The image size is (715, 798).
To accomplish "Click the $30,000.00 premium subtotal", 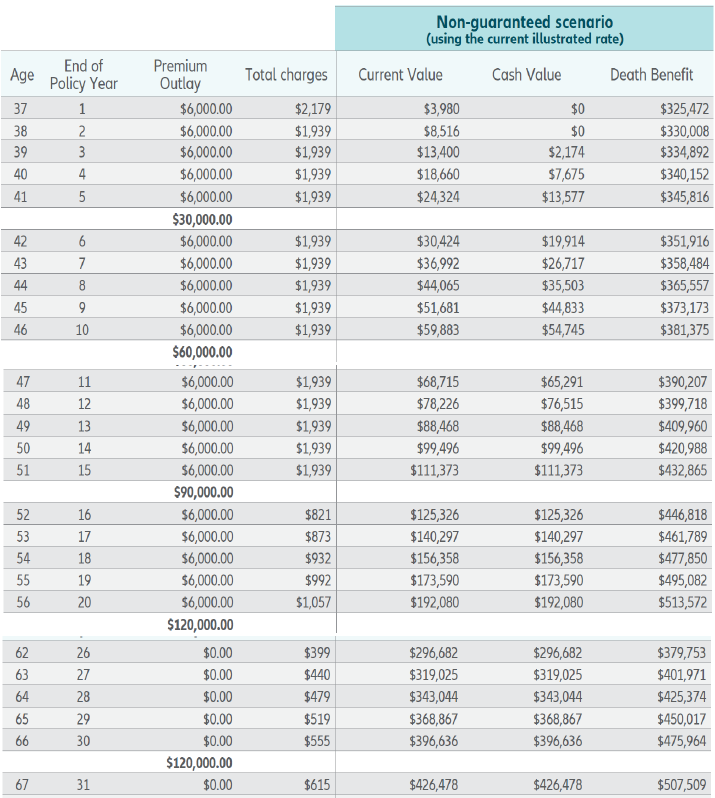I will point(202,219).
